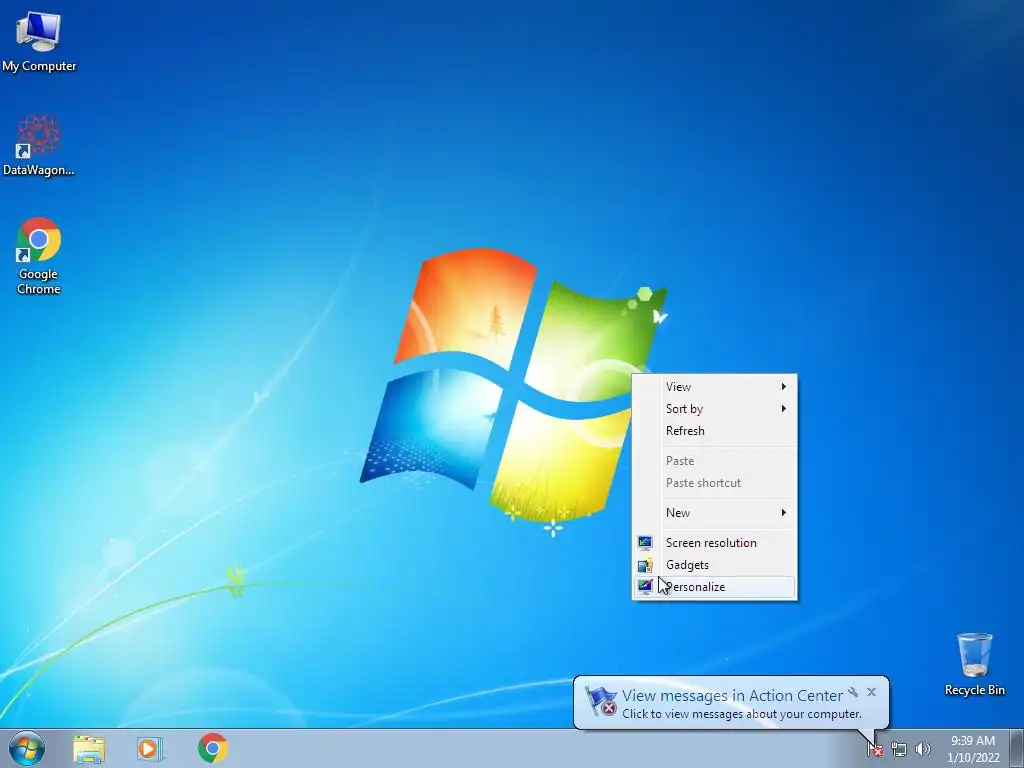Choose Personalize in the context menu
This screenshot has width=1024, height=768.
coord(714,586)
